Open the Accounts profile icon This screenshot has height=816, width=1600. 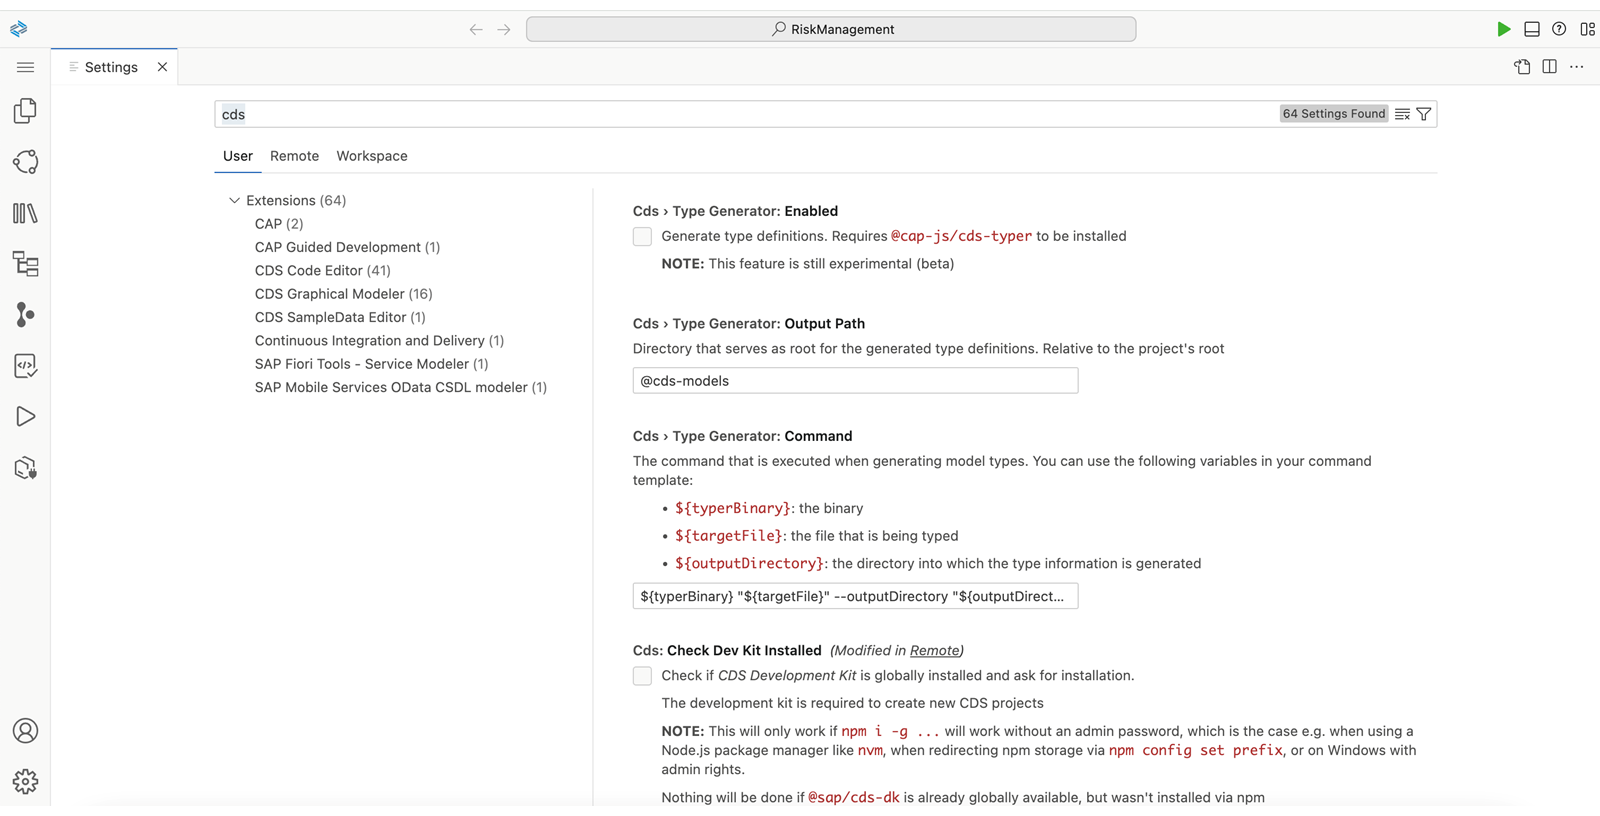[x=25, y=731]
